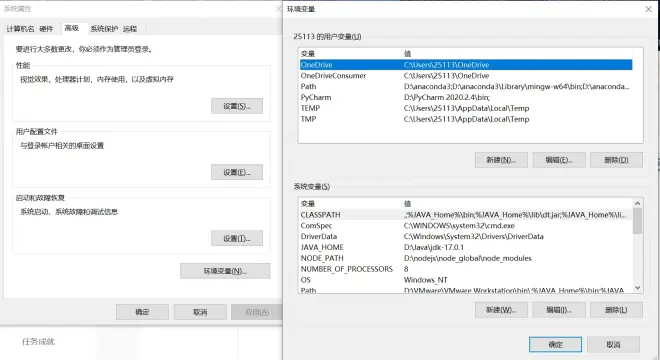
Task: Switch to the 计算机名 tab
Action: (20, 29)
